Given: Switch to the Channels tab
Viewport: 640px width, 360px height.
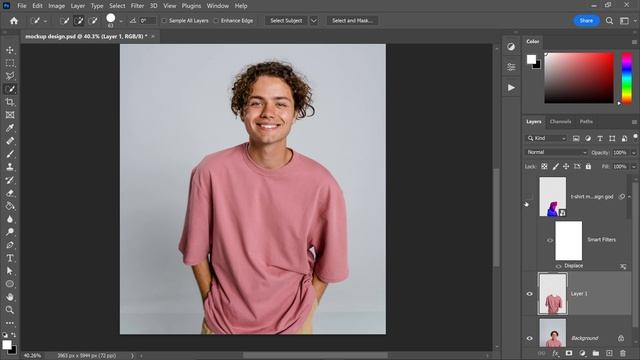Looking at the screenshot, I should tap(560, 122).
